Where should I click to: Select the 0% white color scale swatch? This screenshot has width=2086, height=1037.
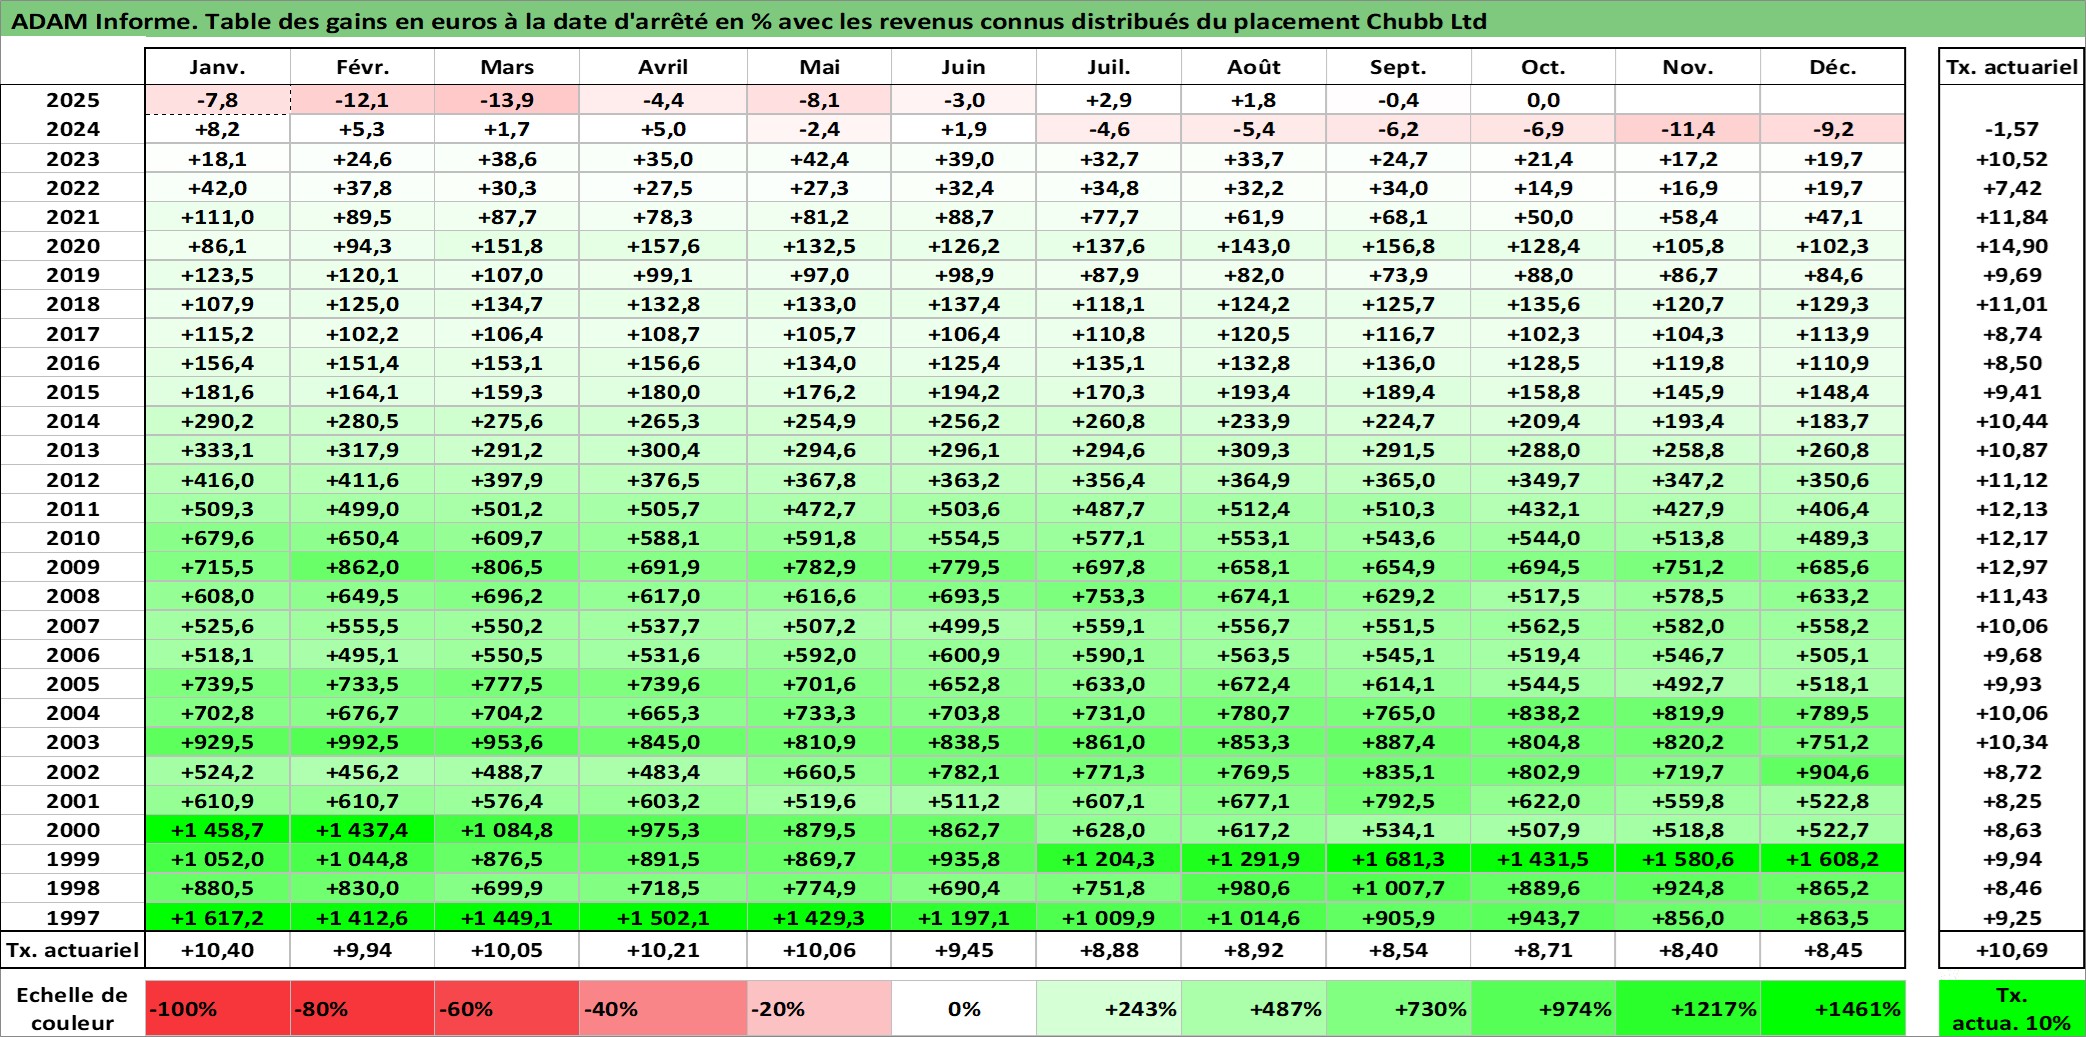pos(964,1008)
